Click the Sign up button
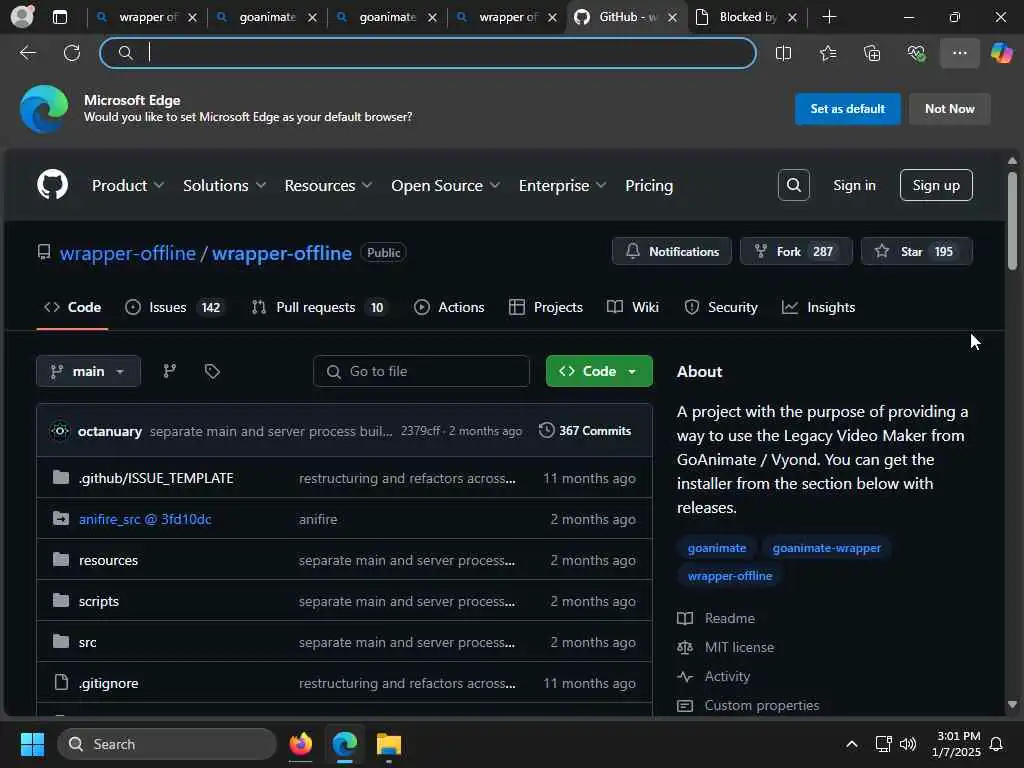This screenshot has height=768, width=1024. point(936,185)
